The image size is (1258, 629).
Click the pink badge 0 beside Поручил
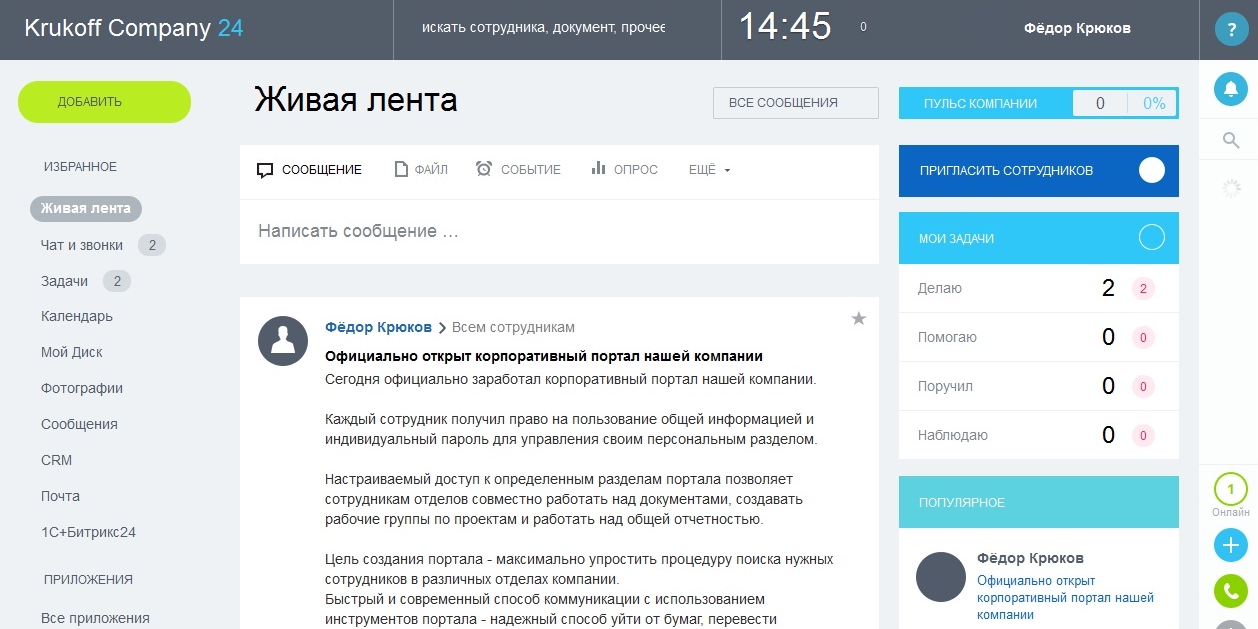coord(1143,387)
